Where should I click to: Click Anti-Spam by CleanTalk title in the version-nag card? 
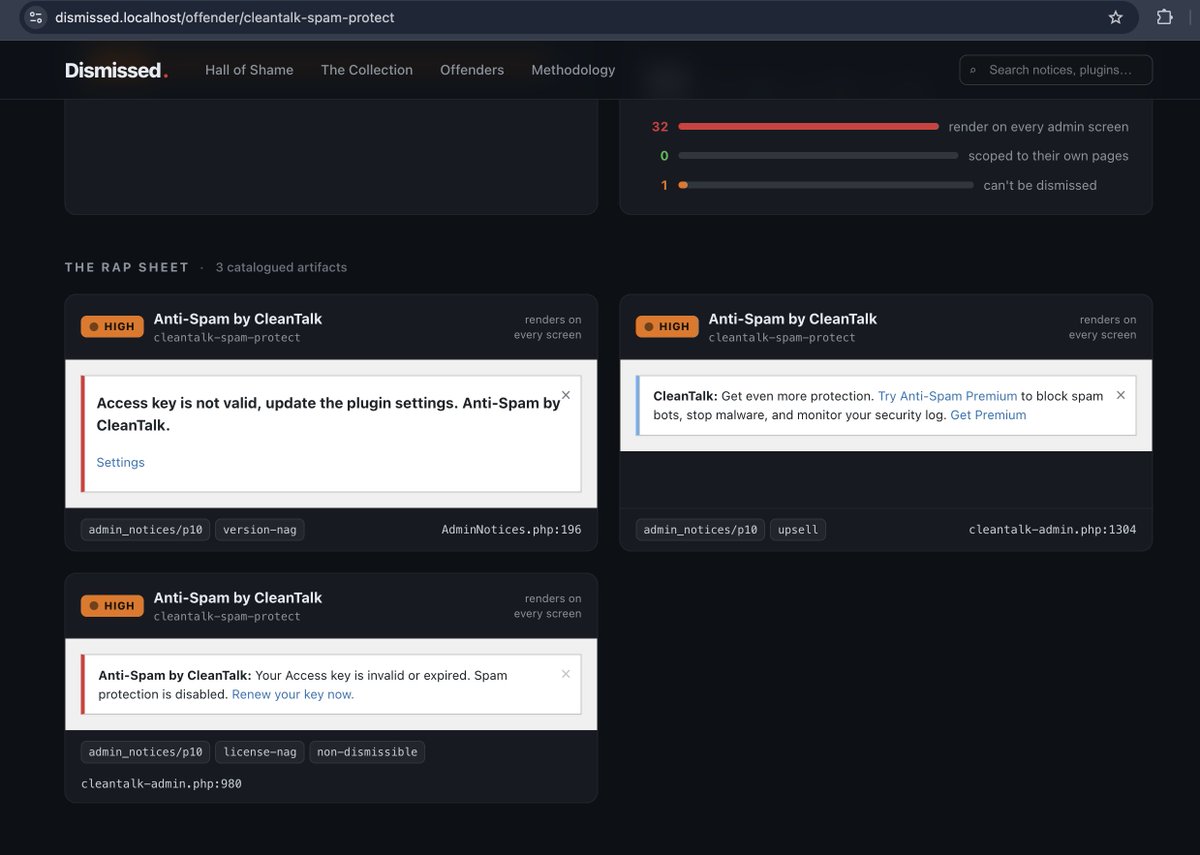(x=238, y=319)
